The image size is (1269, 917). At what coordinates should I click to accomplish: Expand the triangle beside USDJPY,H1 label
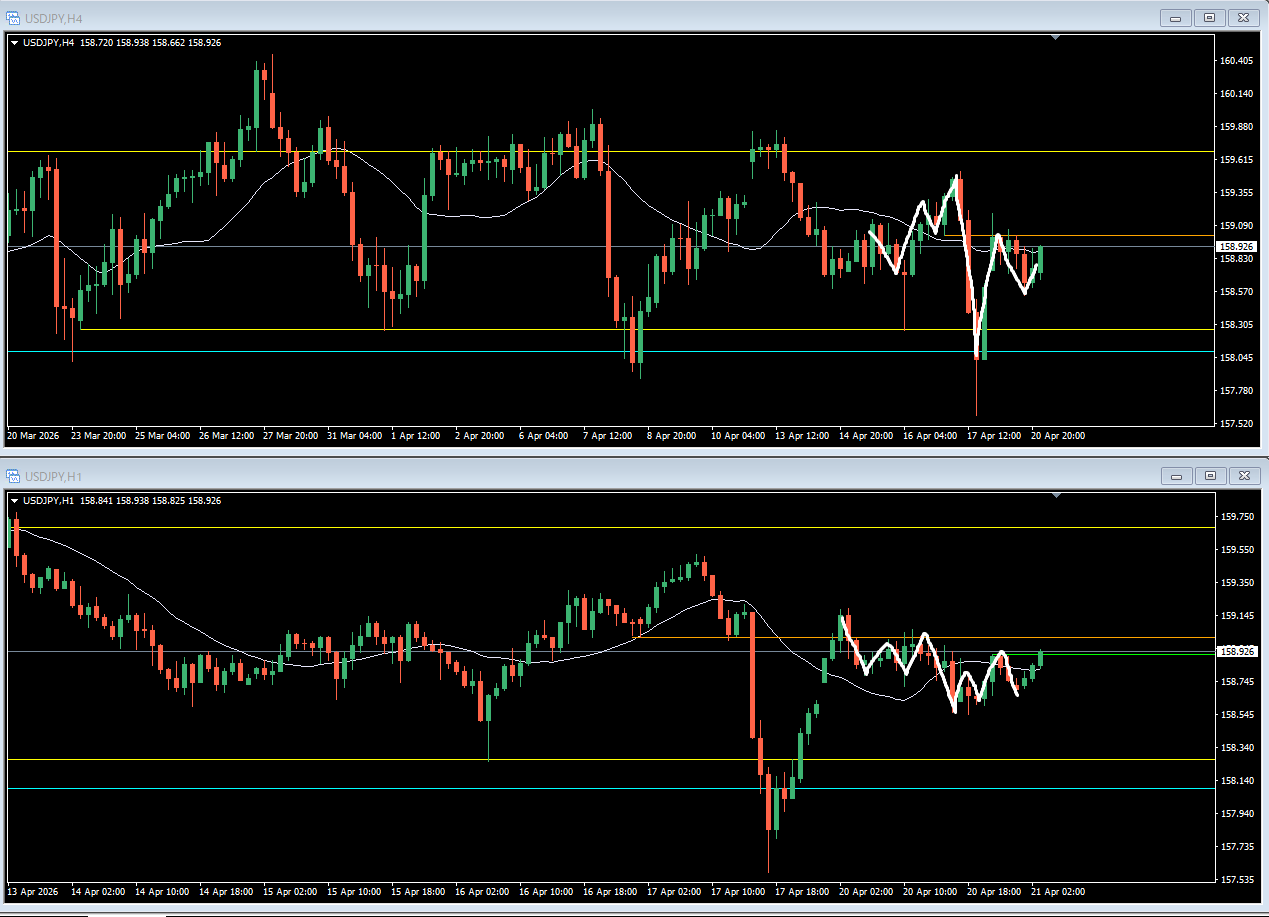15,500
